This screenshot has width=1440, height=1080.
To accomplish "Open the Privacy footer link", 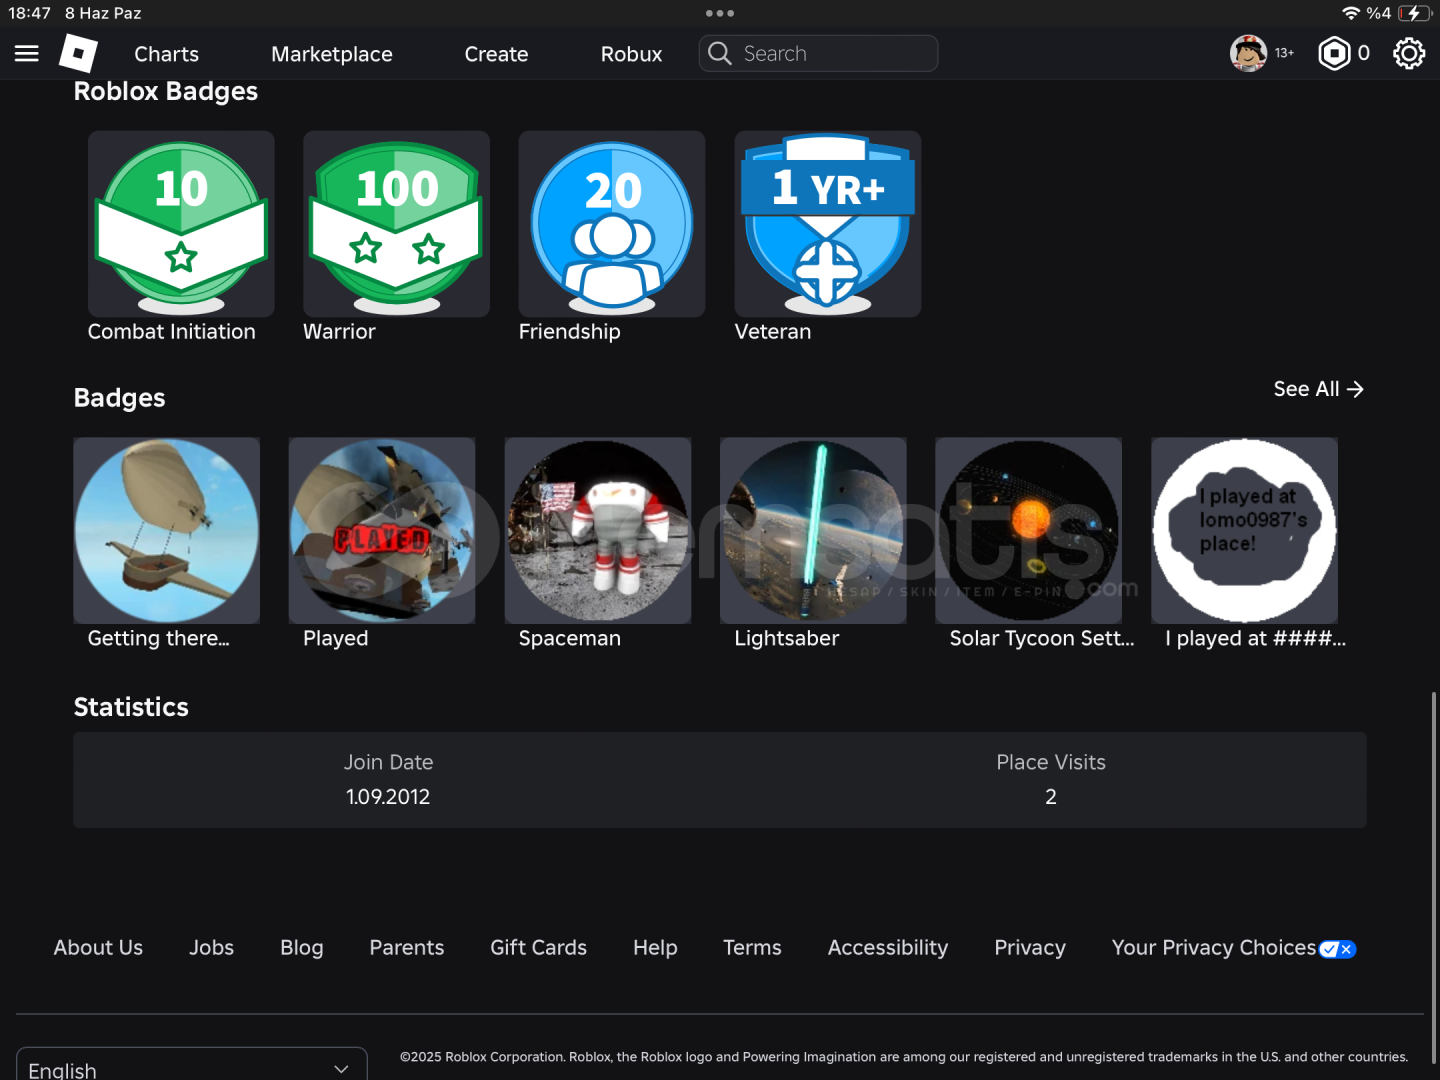I will point(1029,948).
